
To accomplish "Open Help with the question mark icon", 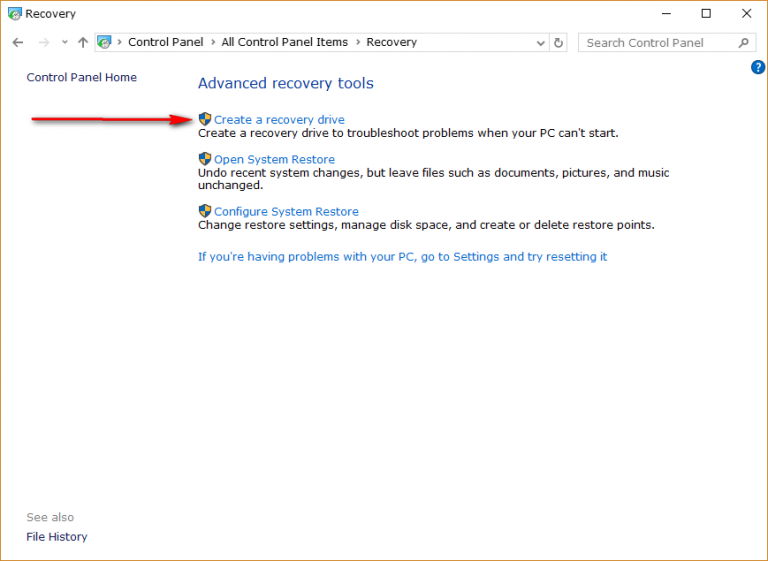I will coord(758,67).
